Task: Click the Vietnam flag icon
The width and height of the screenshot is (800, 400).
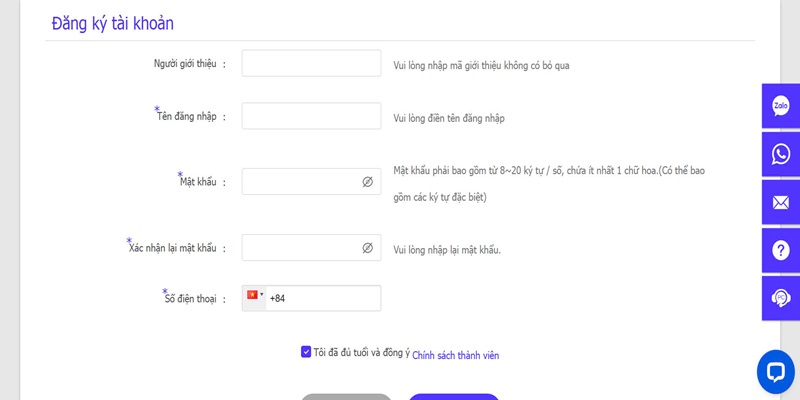Action: point(252,295)
